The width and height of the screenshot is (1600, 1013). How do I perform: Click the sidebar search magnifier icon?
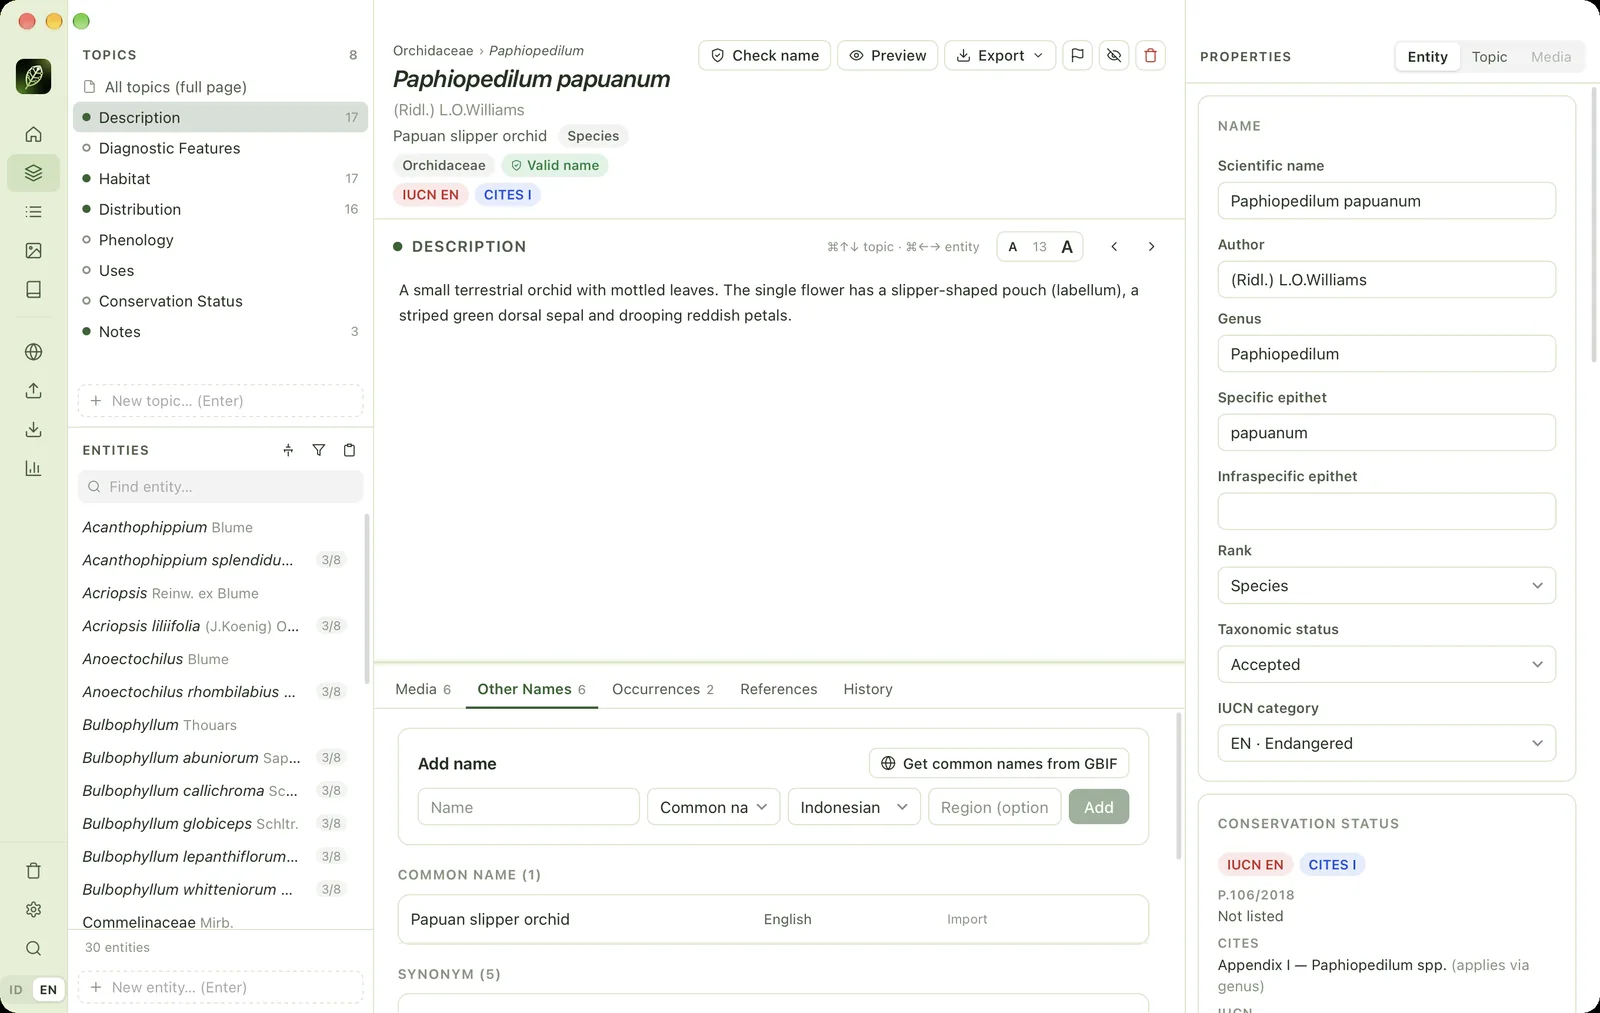[33, 949]
